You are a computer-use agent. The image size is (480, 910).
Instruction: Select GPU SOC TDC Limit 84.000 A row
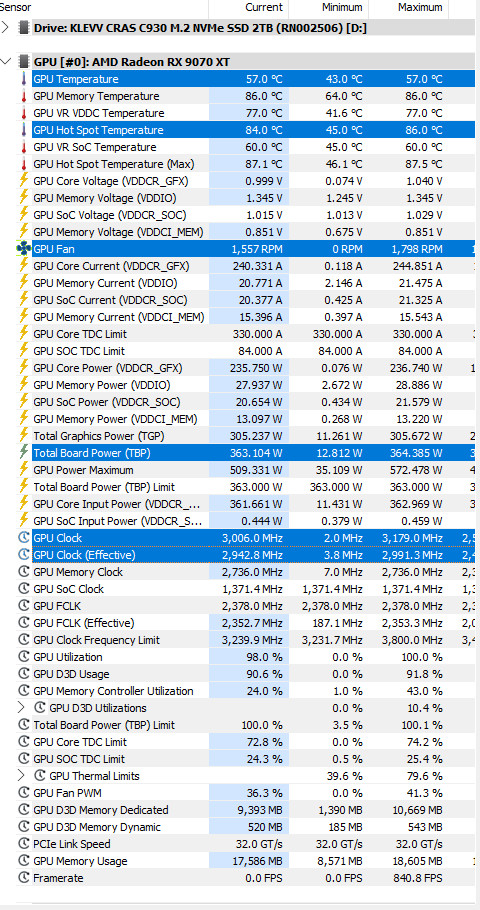(x=253, y=351)
